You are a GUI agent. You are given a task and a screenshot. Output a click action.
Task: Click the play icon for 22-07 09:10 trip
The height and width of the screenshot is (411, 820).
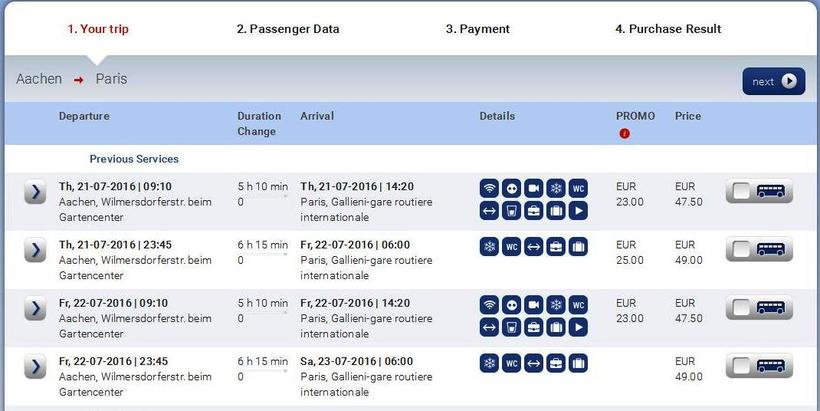click(578, 327)
